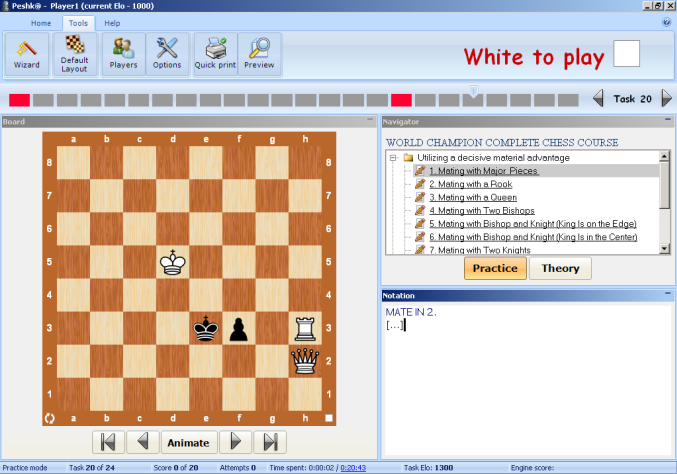Open the Home tab
677x474 pixels.
coord(41,23)
